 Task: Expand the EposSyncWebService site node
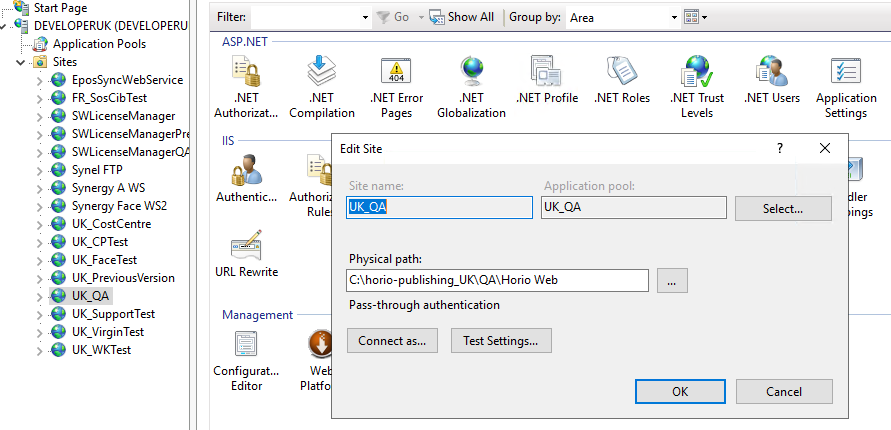pyautogui.click(x=39, y=80)
